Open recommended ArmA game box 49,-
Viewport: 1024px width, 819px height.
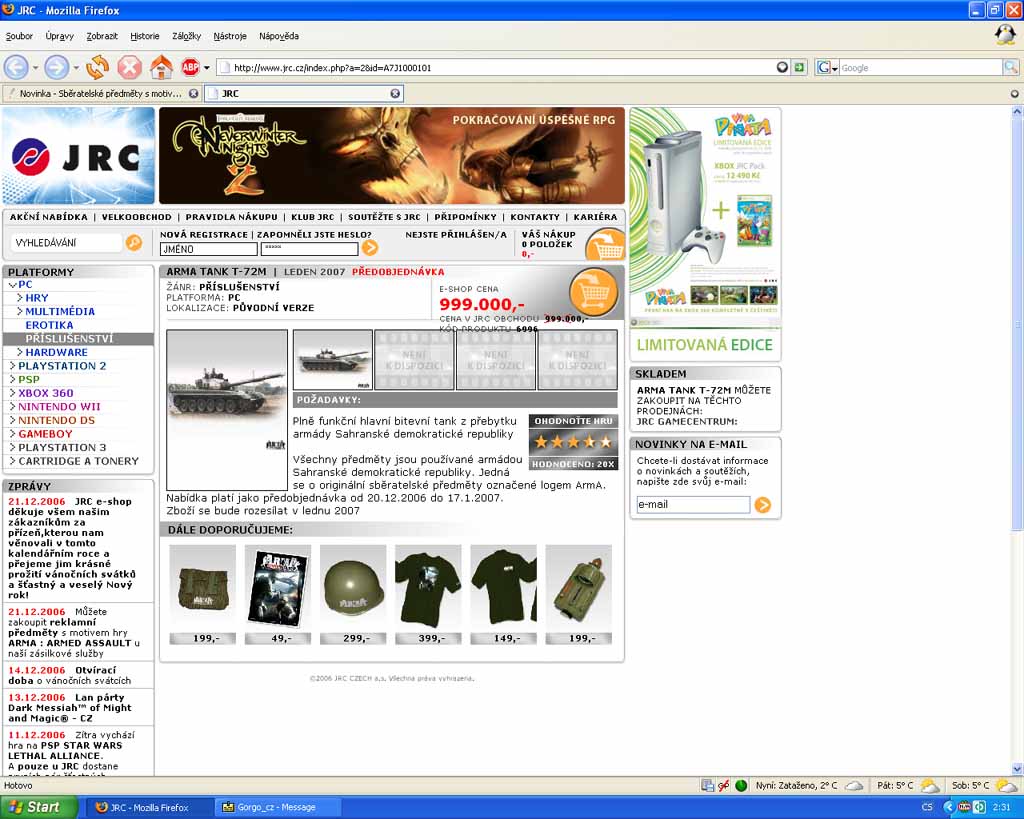pos(278,588)
